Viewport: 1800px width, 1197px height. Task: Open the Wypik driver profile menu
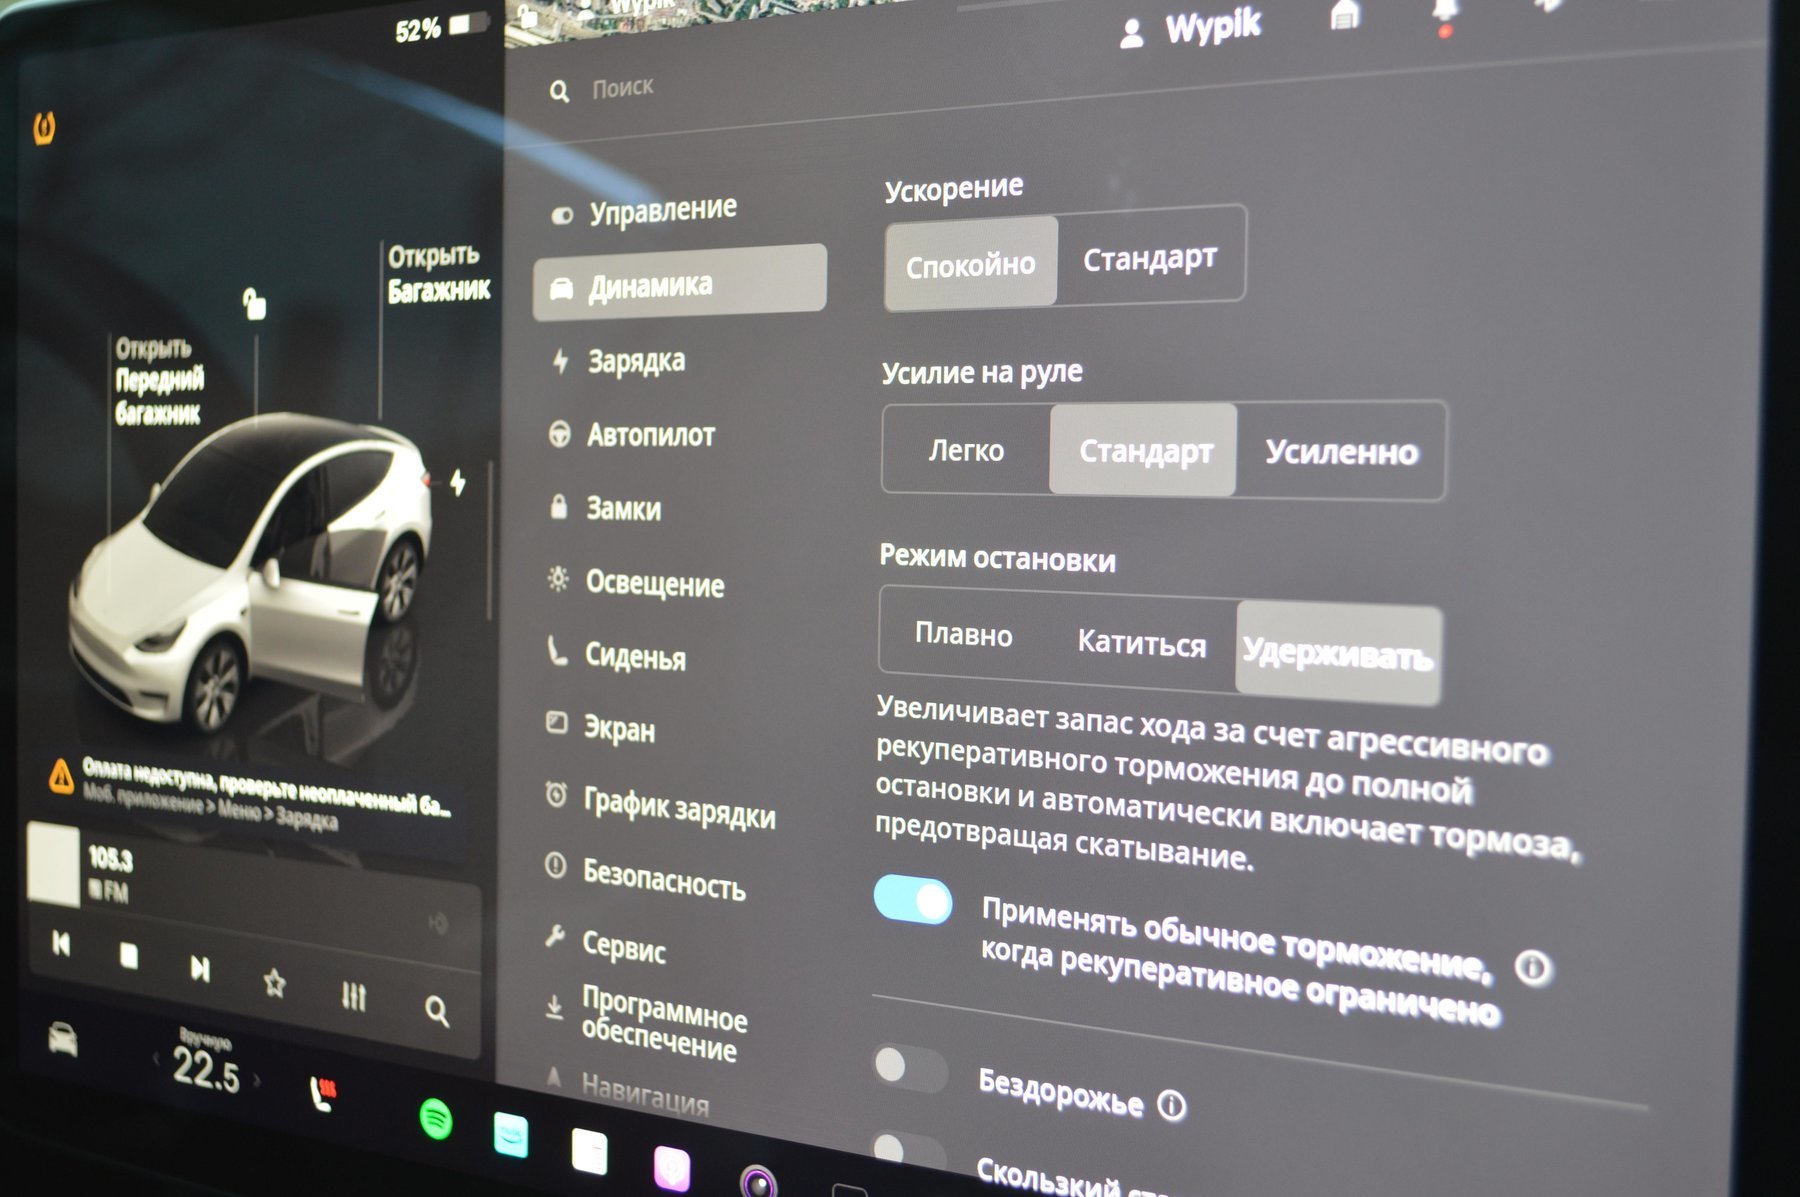1191,30
